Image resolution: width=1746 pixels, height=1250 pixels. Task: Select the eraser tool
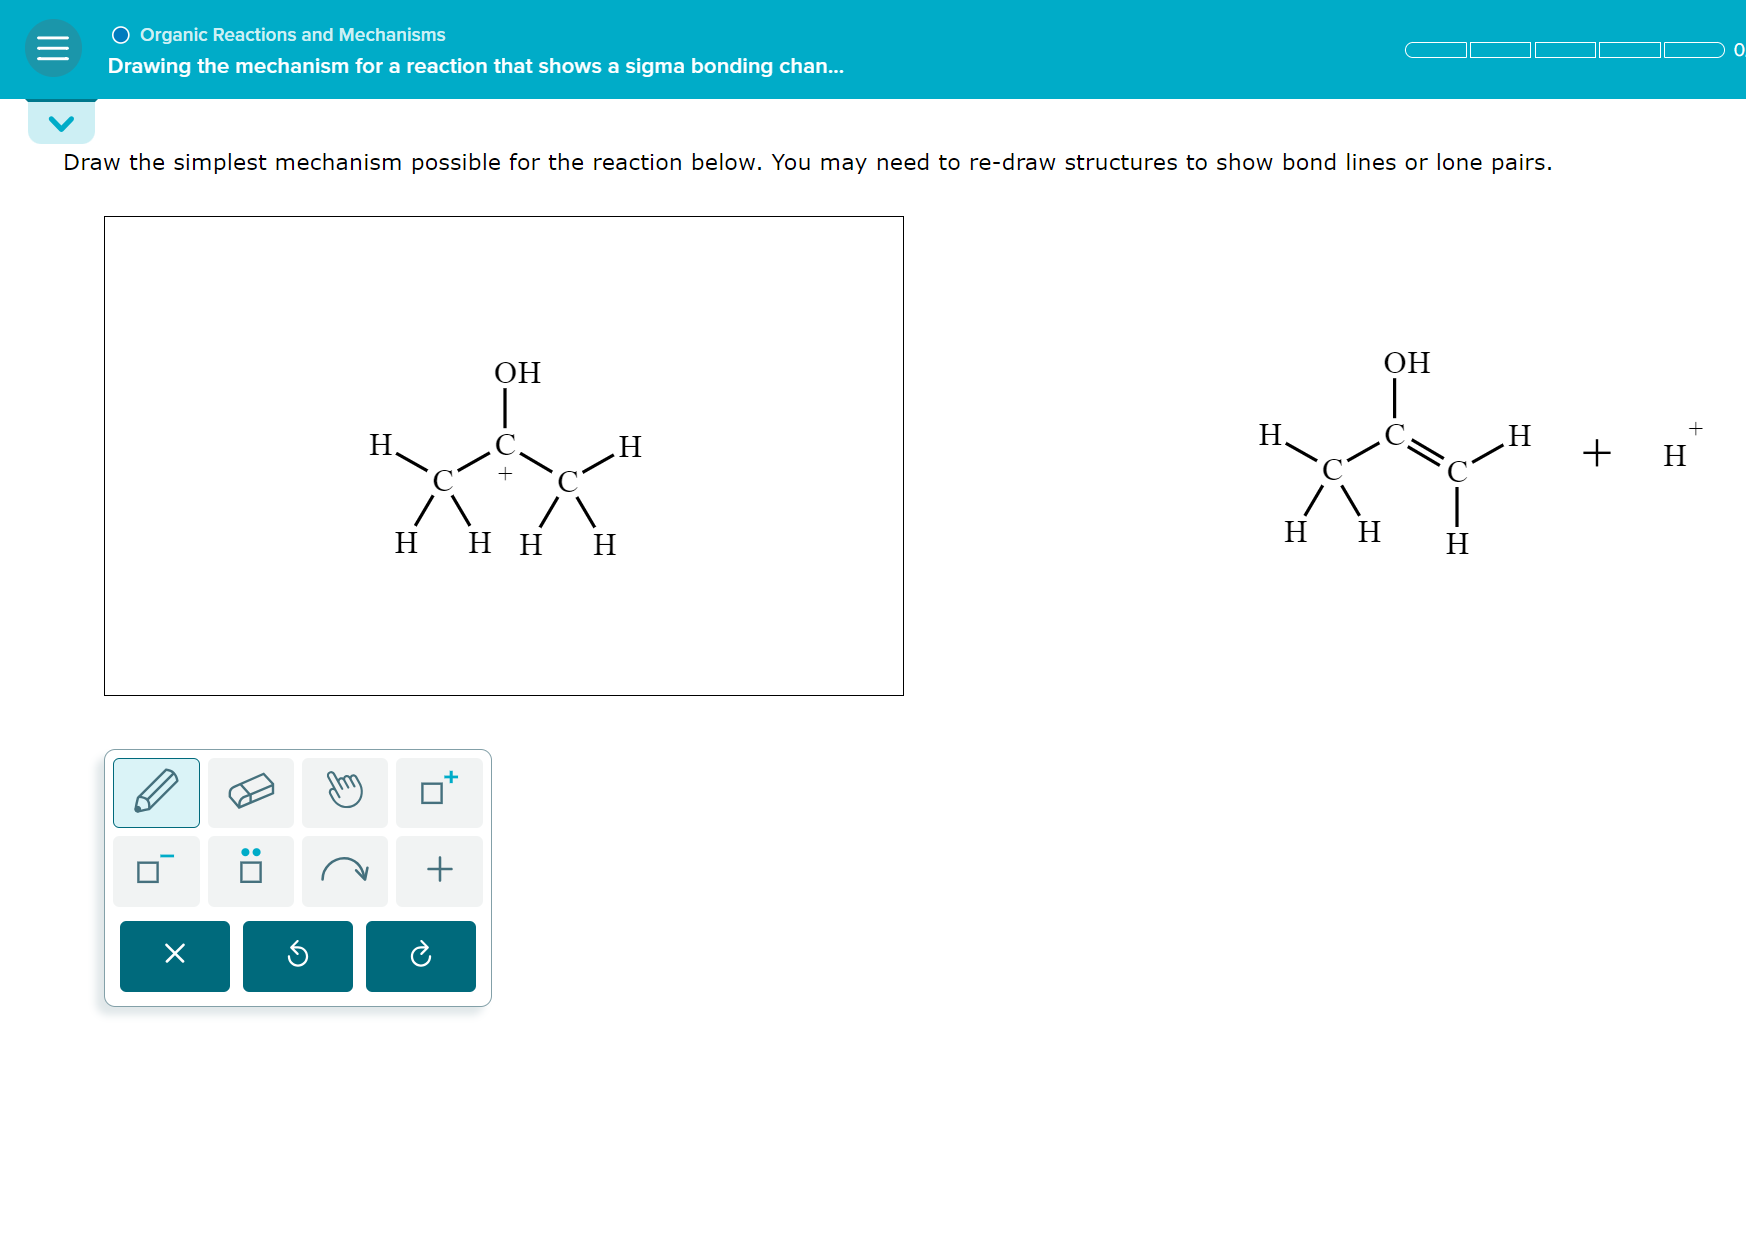pyautogui.click(x=250, y=792)
